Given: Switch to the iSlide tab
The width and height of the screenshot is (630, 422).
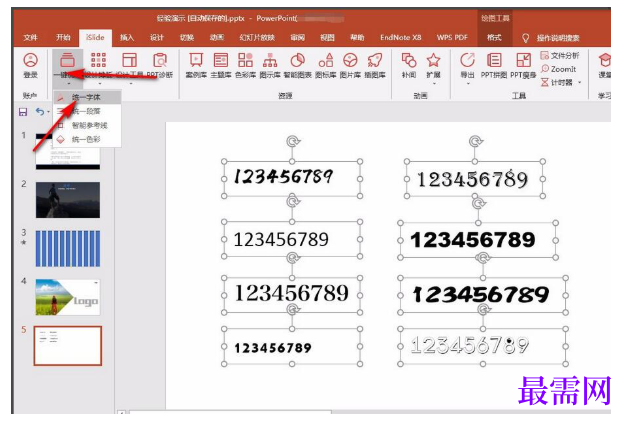Looking at the screenshot, I should (95, 37).
